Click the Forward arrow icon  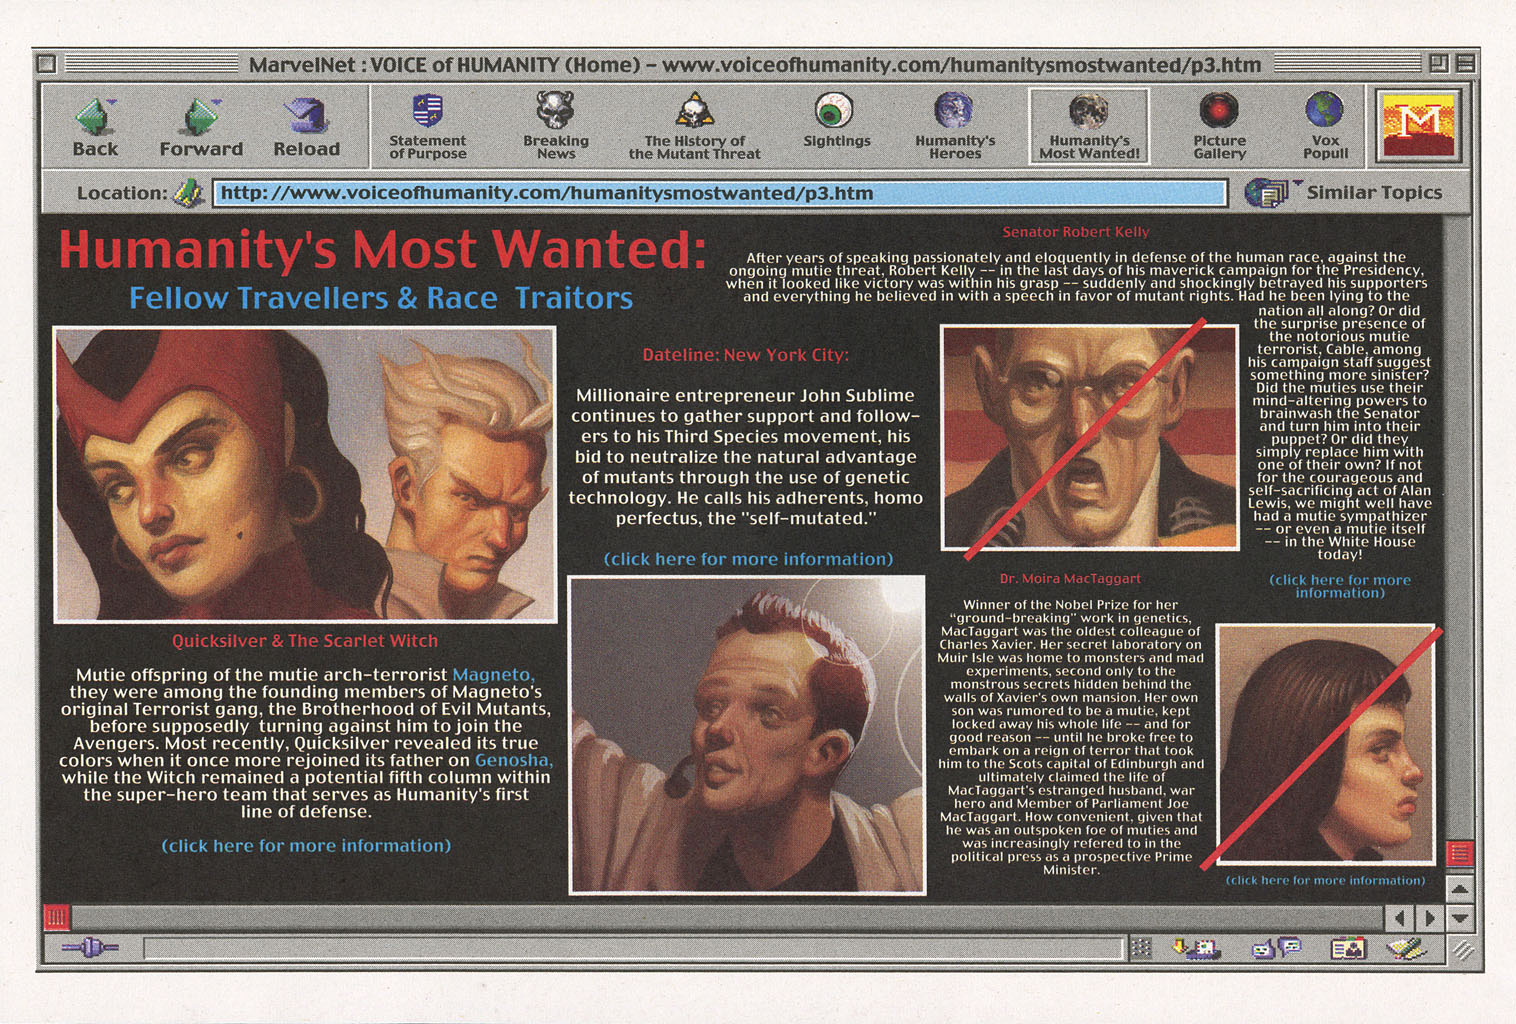(x=201, y=117)
